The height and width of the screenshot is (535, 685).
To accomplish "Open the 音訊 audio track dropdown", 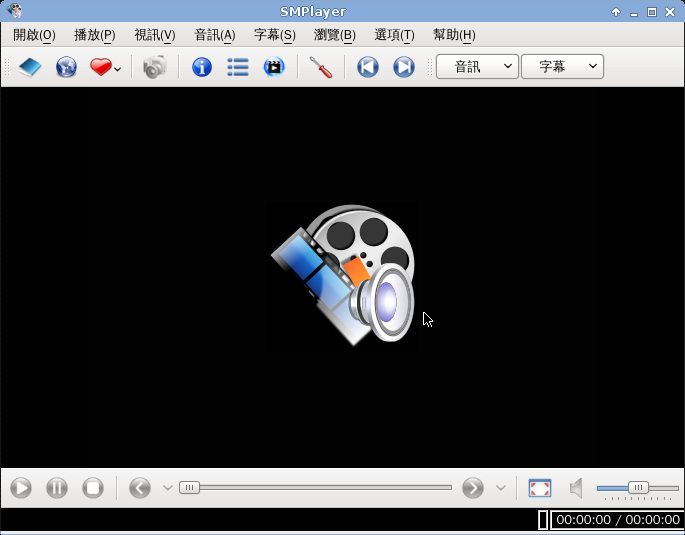I will point(477,66).
